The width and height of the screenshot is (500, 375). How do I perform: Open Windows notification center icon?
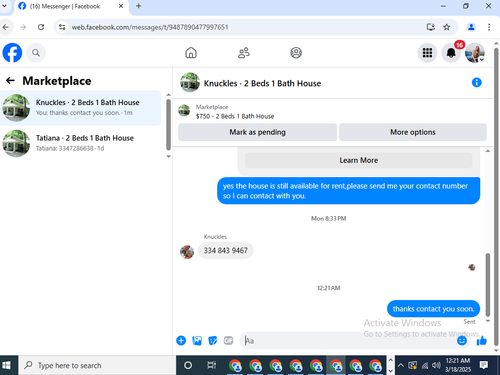[x=484, y=365]
